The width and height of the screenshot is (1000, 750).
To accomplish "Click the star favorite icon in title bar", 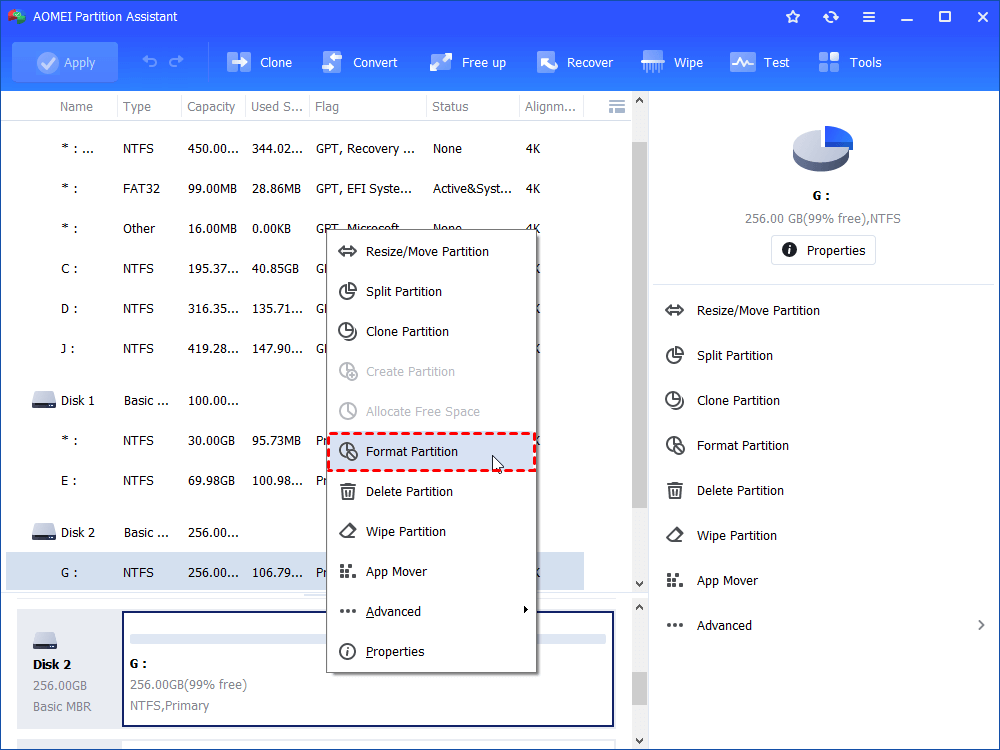I will click(x=793, y=17).
